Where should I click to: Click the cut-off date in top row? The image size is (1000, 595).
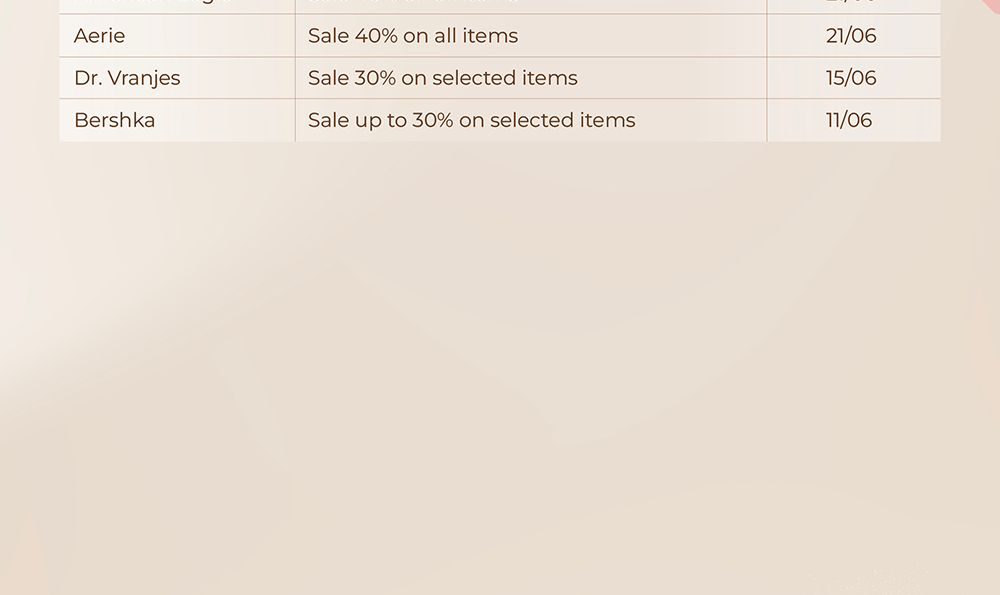851,2
